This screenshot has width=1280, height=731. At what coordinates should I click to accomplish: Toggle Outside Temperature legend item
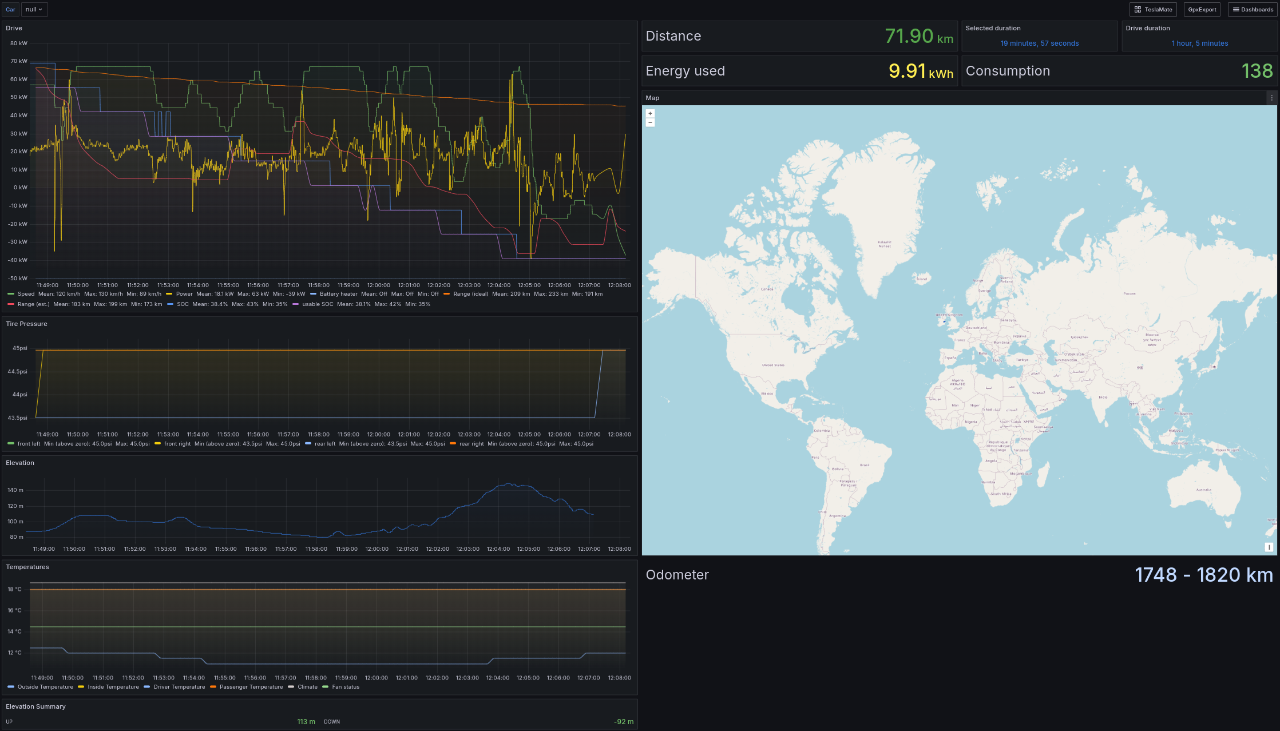45,687
